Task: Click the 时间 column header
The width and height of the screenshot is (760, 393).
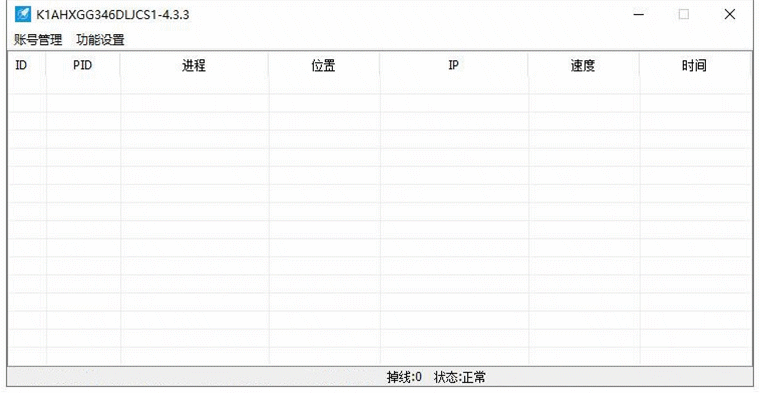Action: (x=695, y=65)
